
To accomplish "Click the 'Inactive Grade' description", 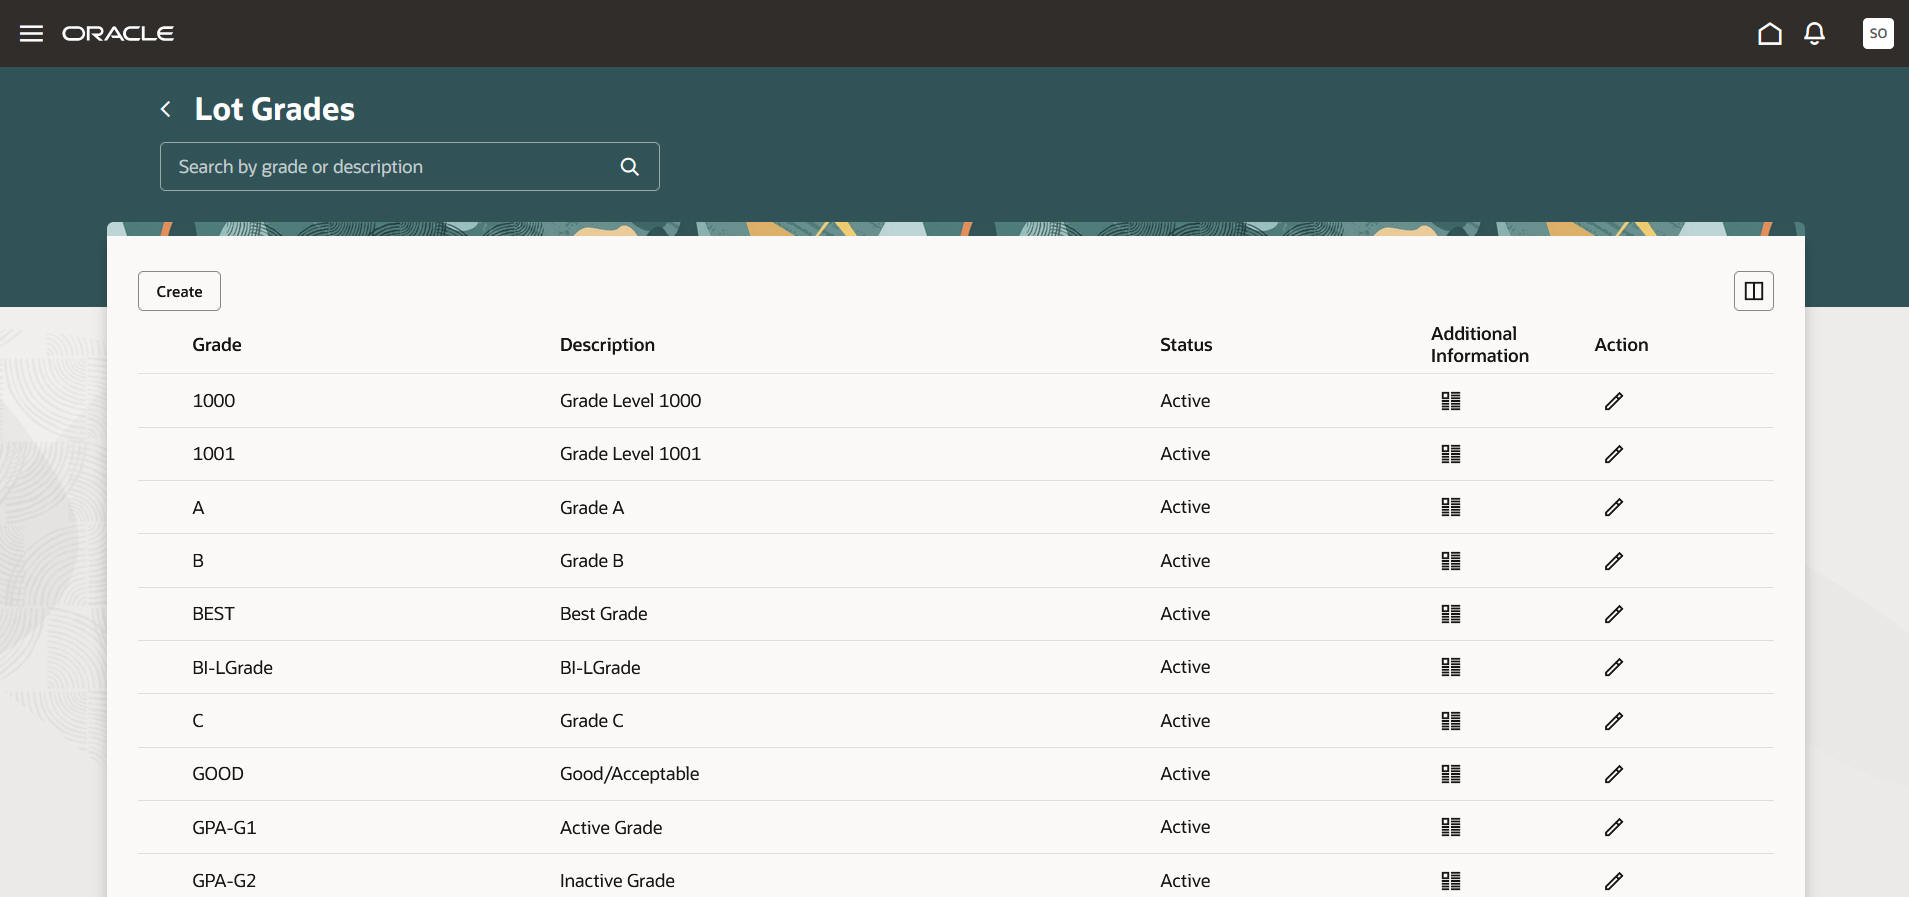I will [617, 881].
